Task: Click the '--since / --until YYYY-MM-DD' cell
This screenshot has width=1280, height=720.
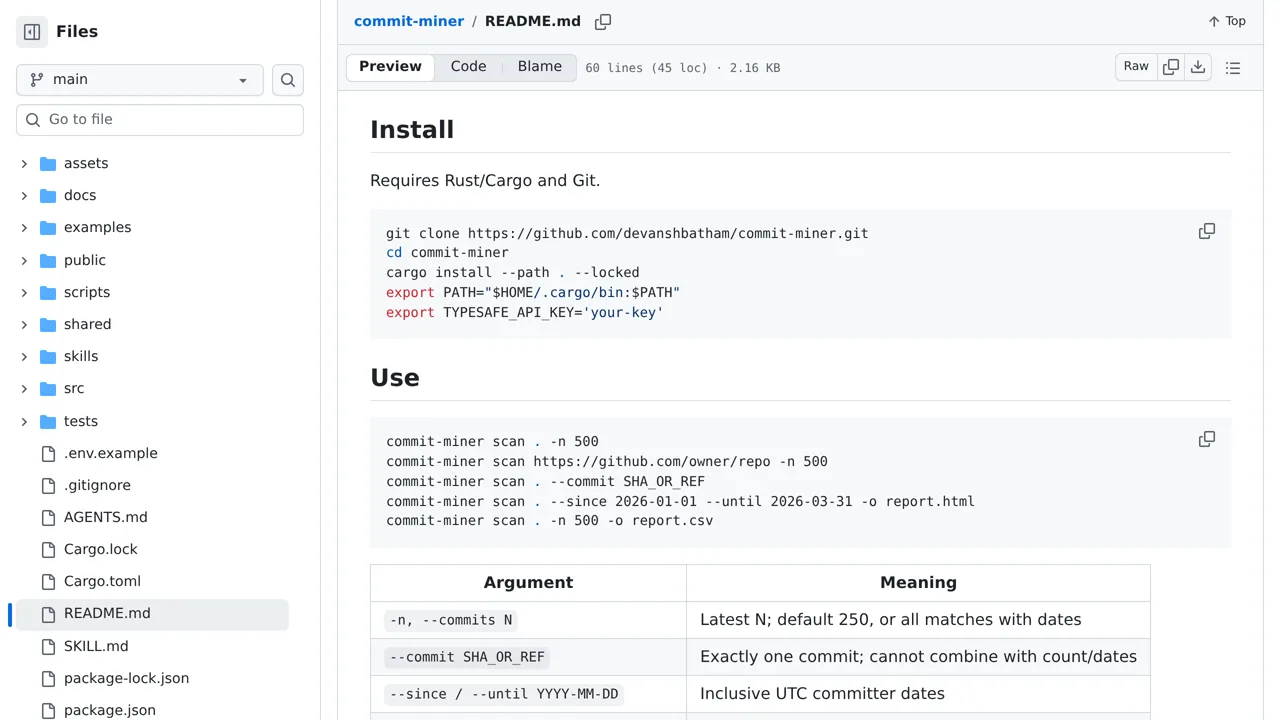Action: (528, 694)
